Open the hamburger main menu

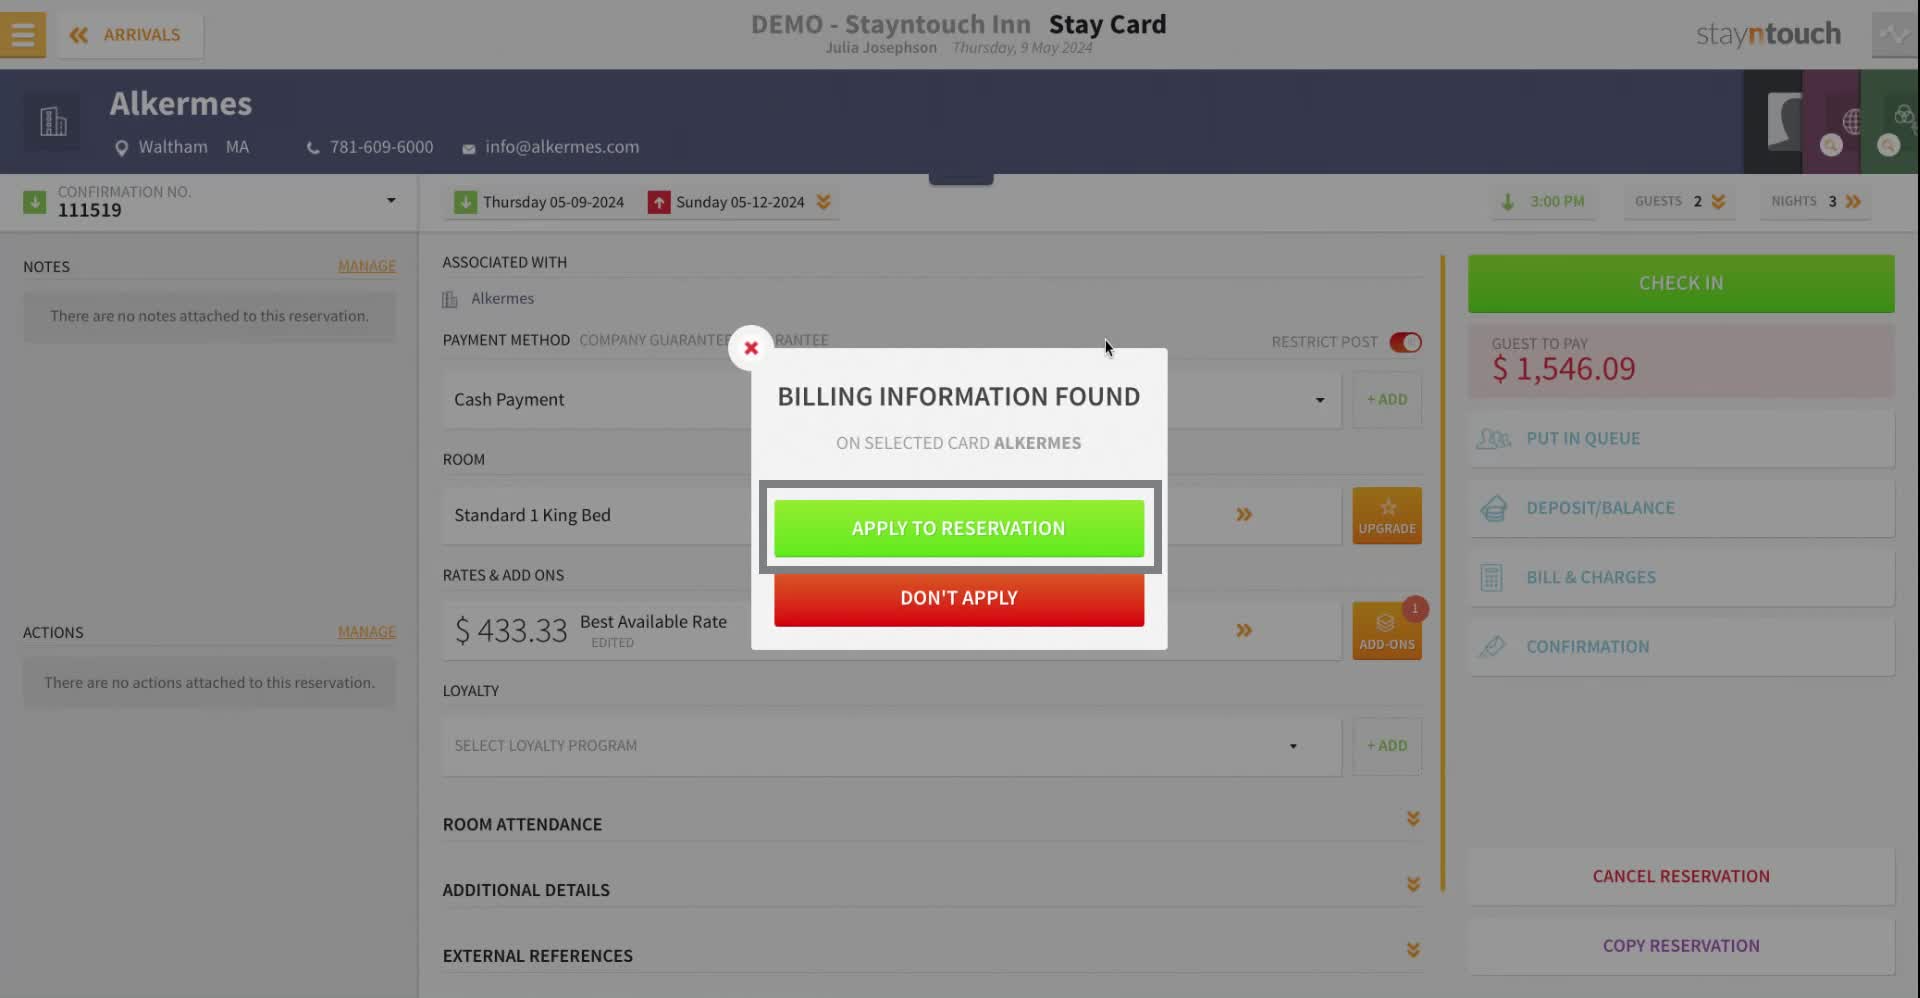pos(22,34)
